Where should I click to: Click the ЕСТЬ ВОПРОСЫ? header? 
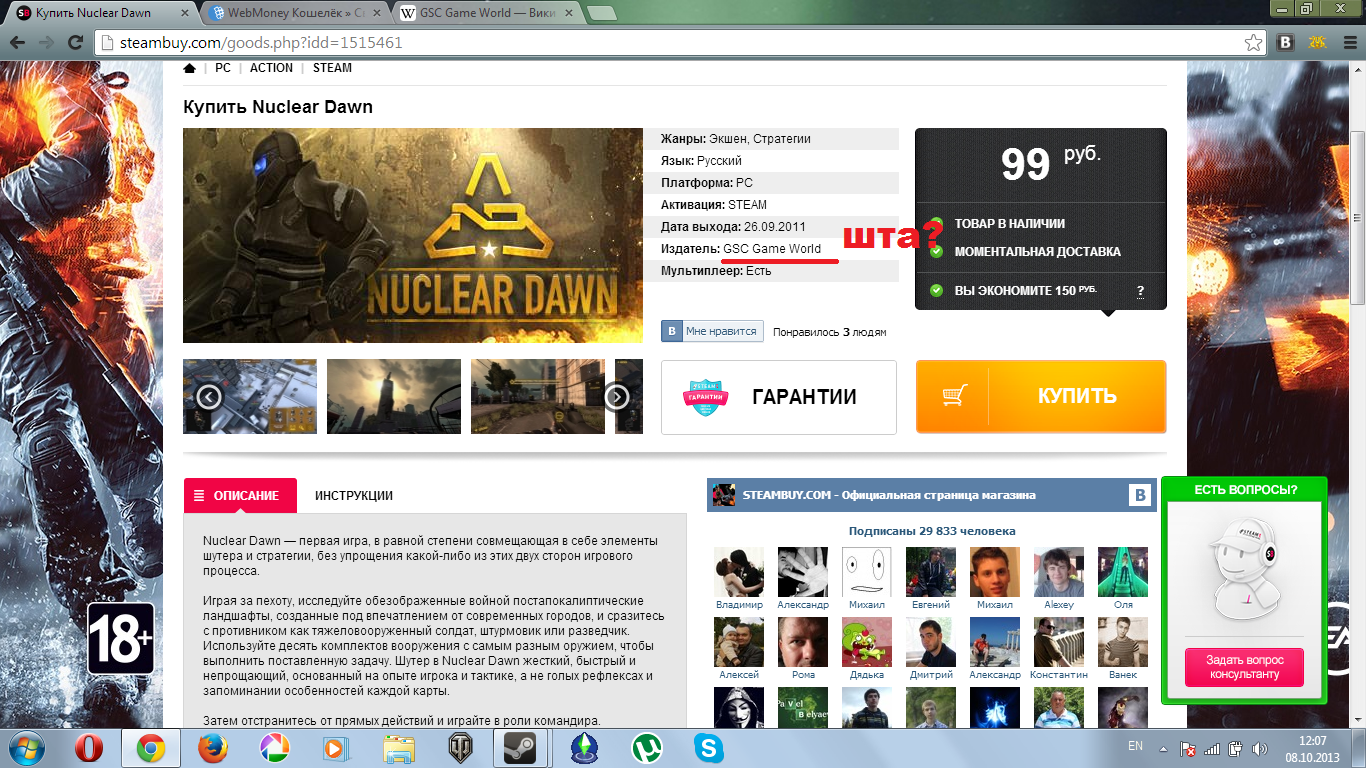[1245, 489]
